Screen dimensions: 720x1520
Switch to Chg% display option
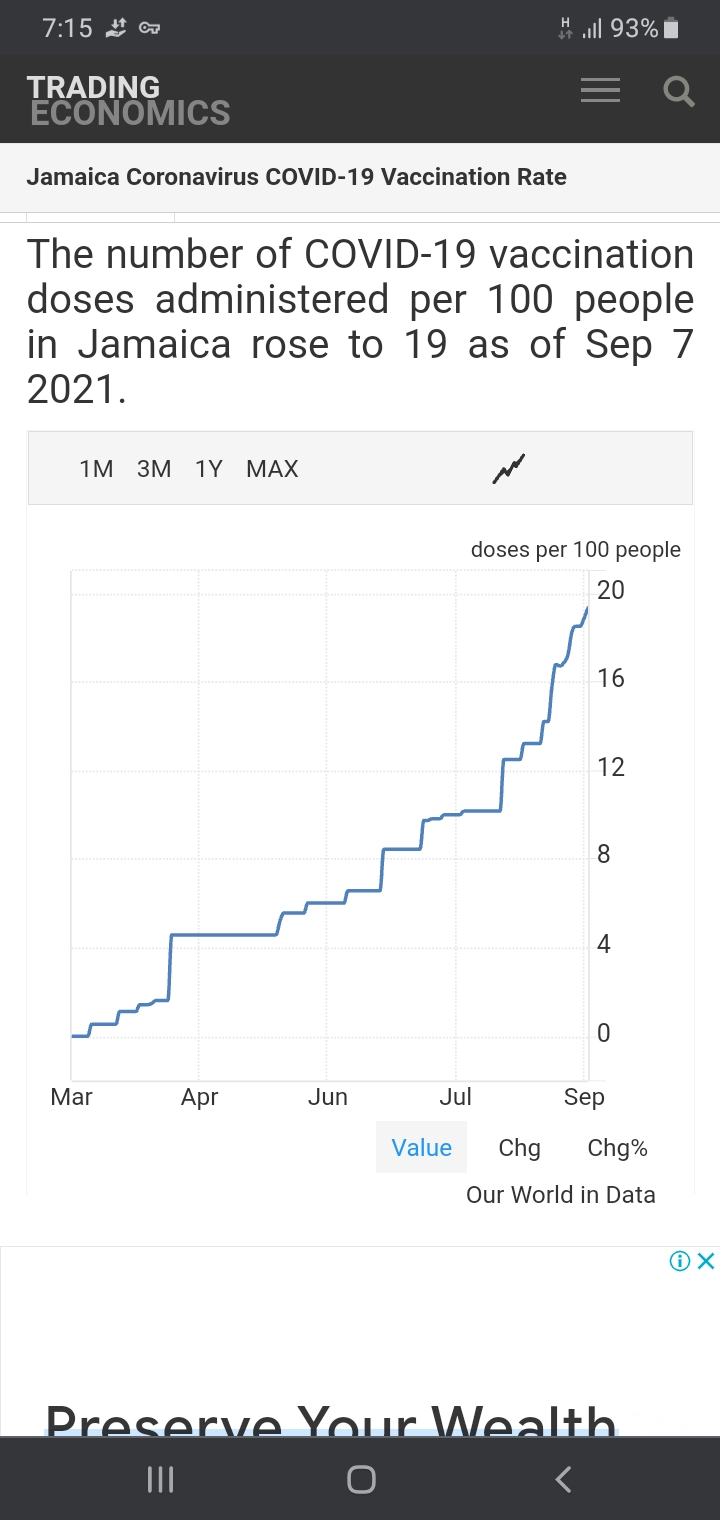[x=617, y=1147]
